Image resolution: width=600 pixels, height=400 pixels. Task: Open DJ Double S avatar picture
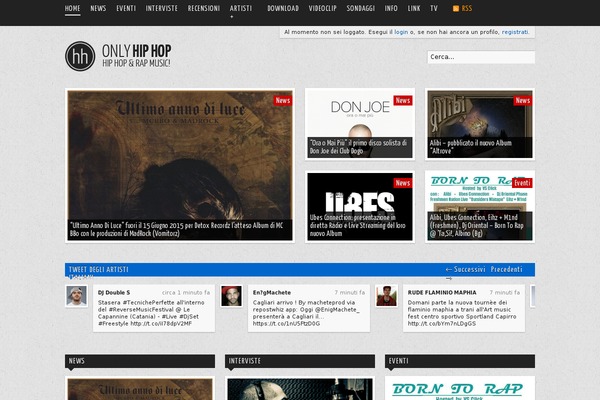[76, 296]
